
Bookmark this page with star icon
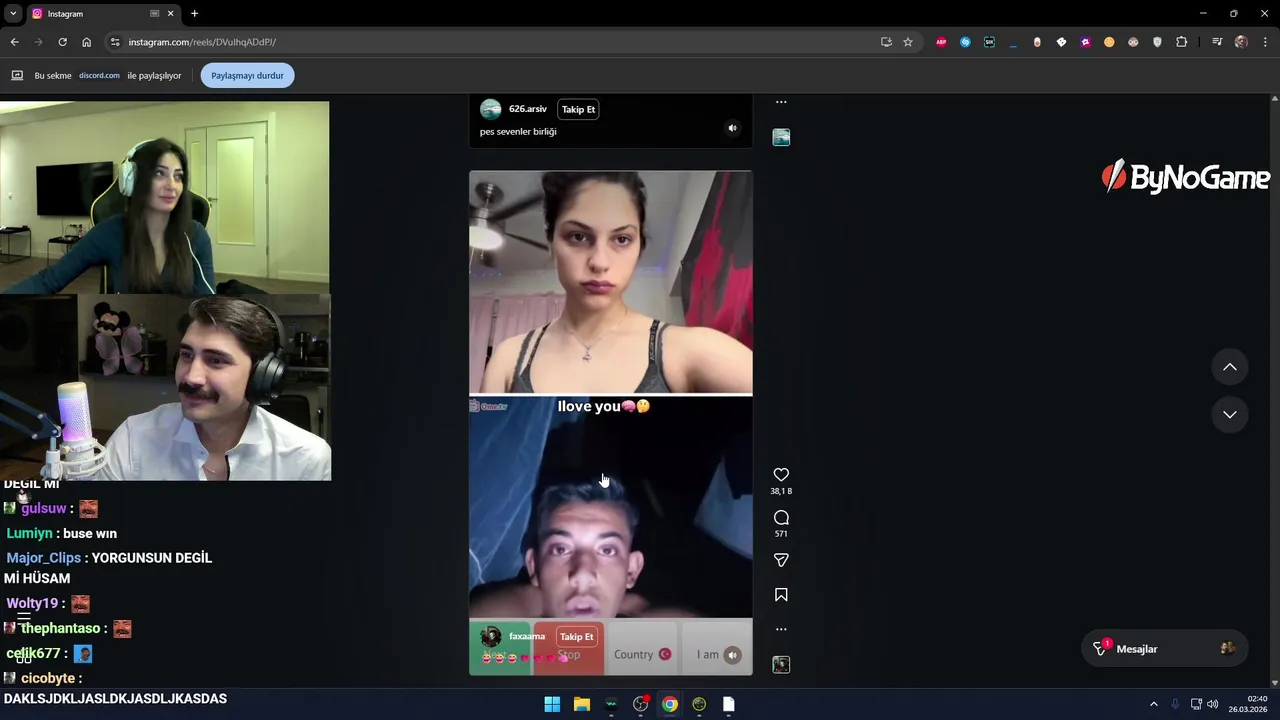pyautogui.click(x=908, y=42)
